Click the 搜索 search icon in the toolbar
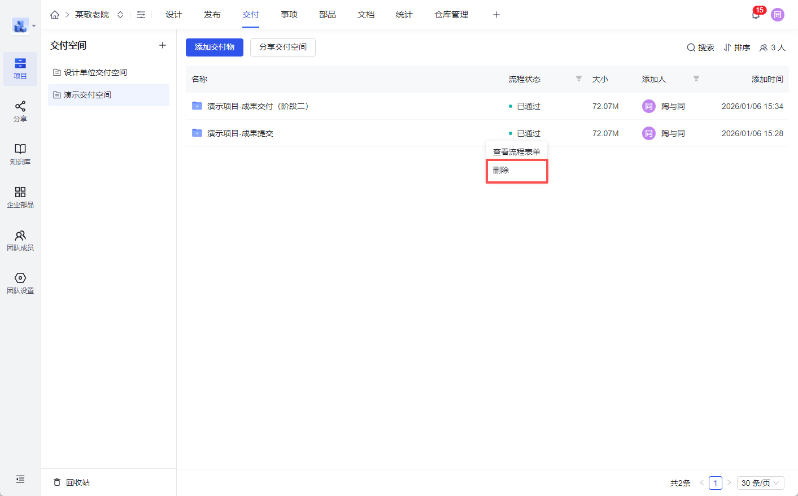 pyautogui.click(x=700, y=47)
